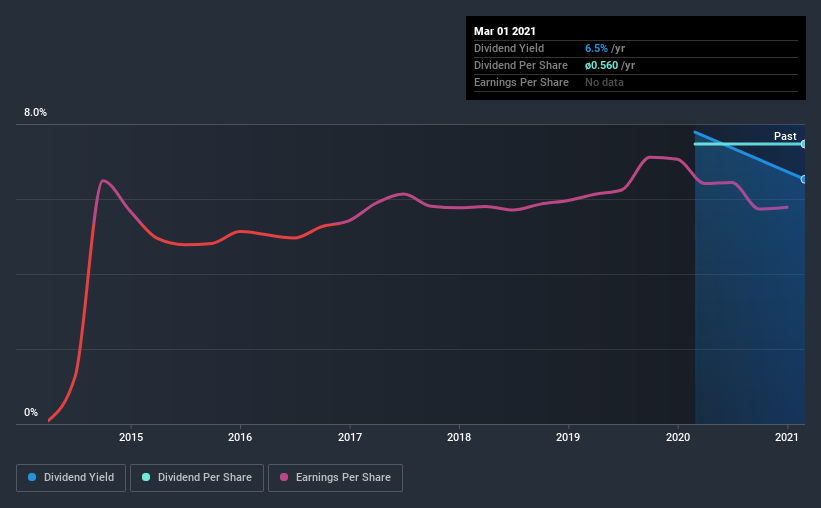Click the 8.0% y-axis label
This screenshot has height=508, width=821.
point(35,112)
